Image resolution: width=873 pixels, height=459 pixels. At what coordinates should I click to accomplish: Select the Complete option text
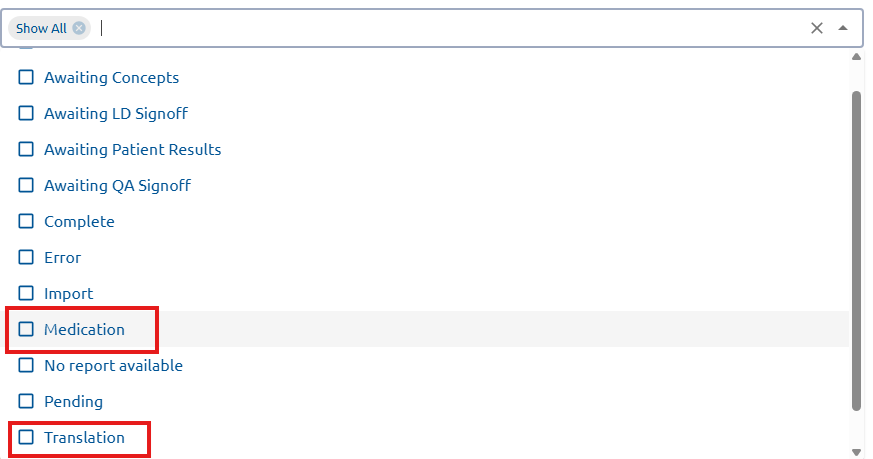[79, 221]
